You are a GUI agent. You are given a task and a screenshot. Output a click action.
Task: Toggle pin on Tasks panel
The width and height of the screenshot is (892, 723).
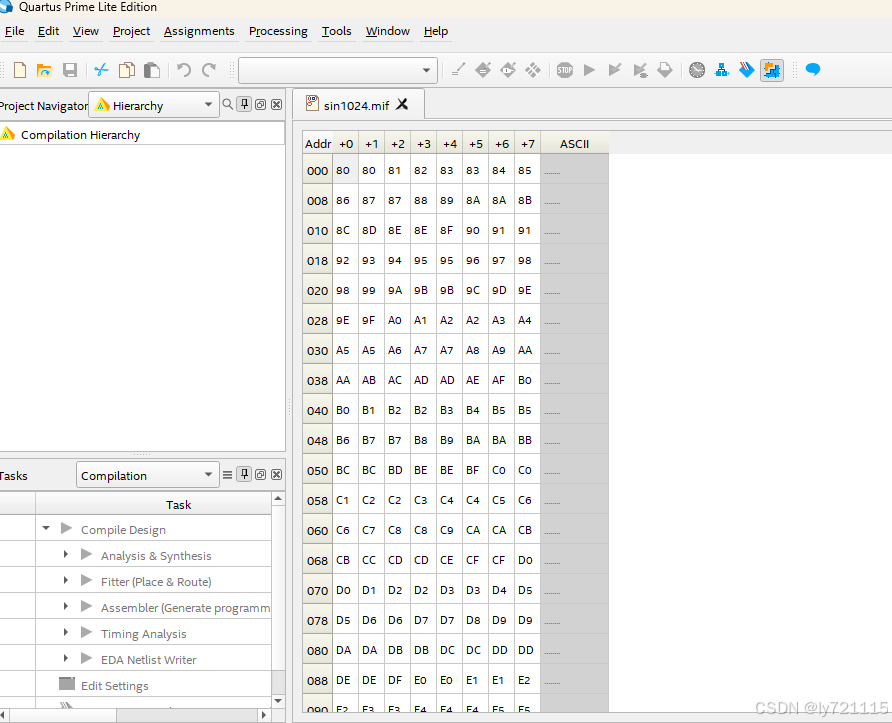tap(244, 474)
